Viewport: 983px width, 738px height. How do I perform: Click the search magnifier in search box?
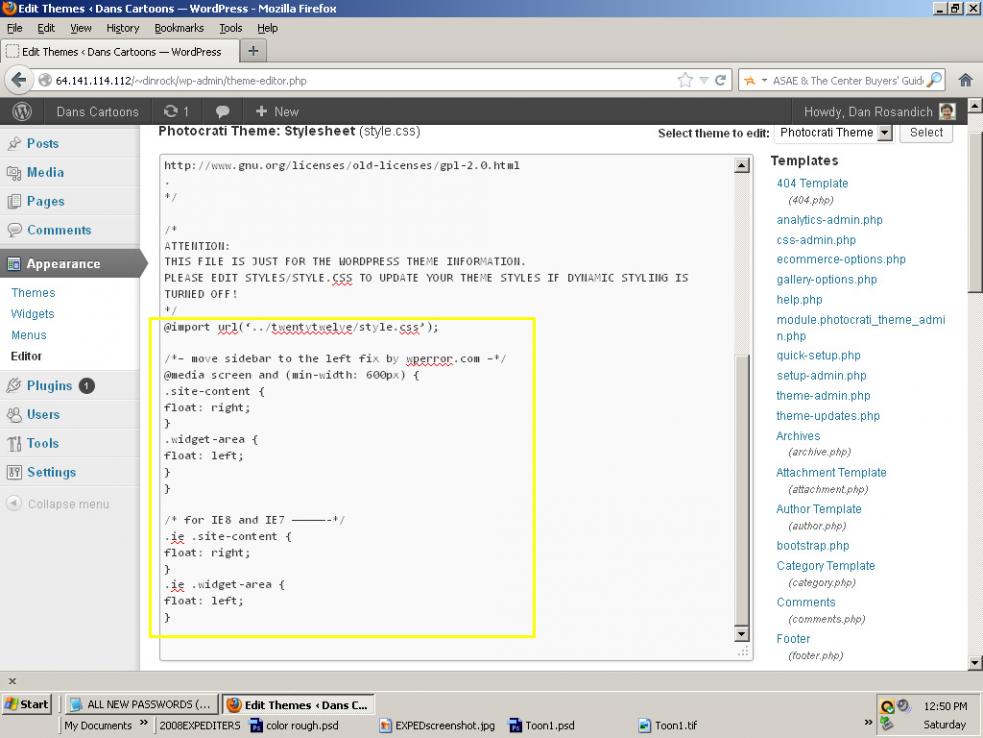[934, 80]
